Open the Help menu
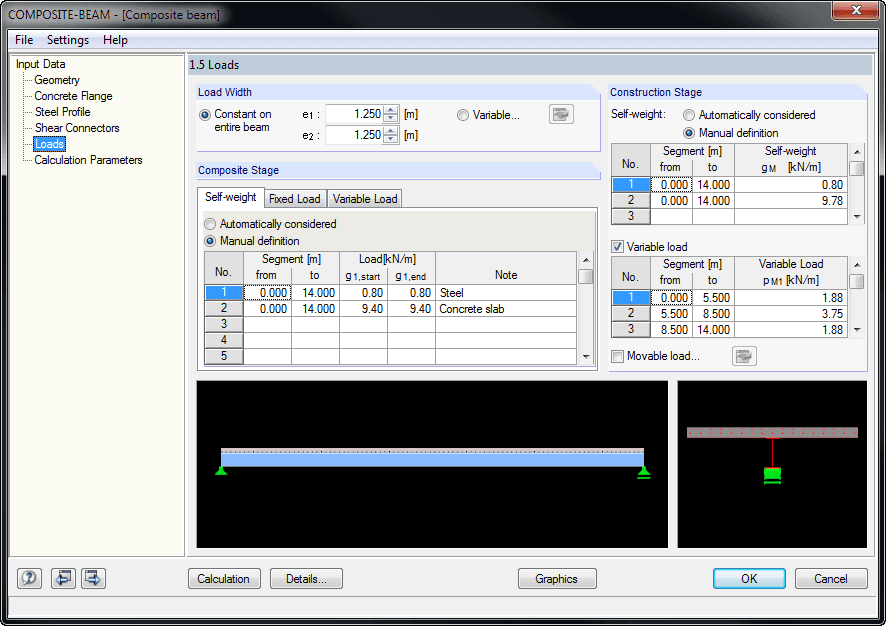Viewport: 886px width, 626px height. point(115,40)
